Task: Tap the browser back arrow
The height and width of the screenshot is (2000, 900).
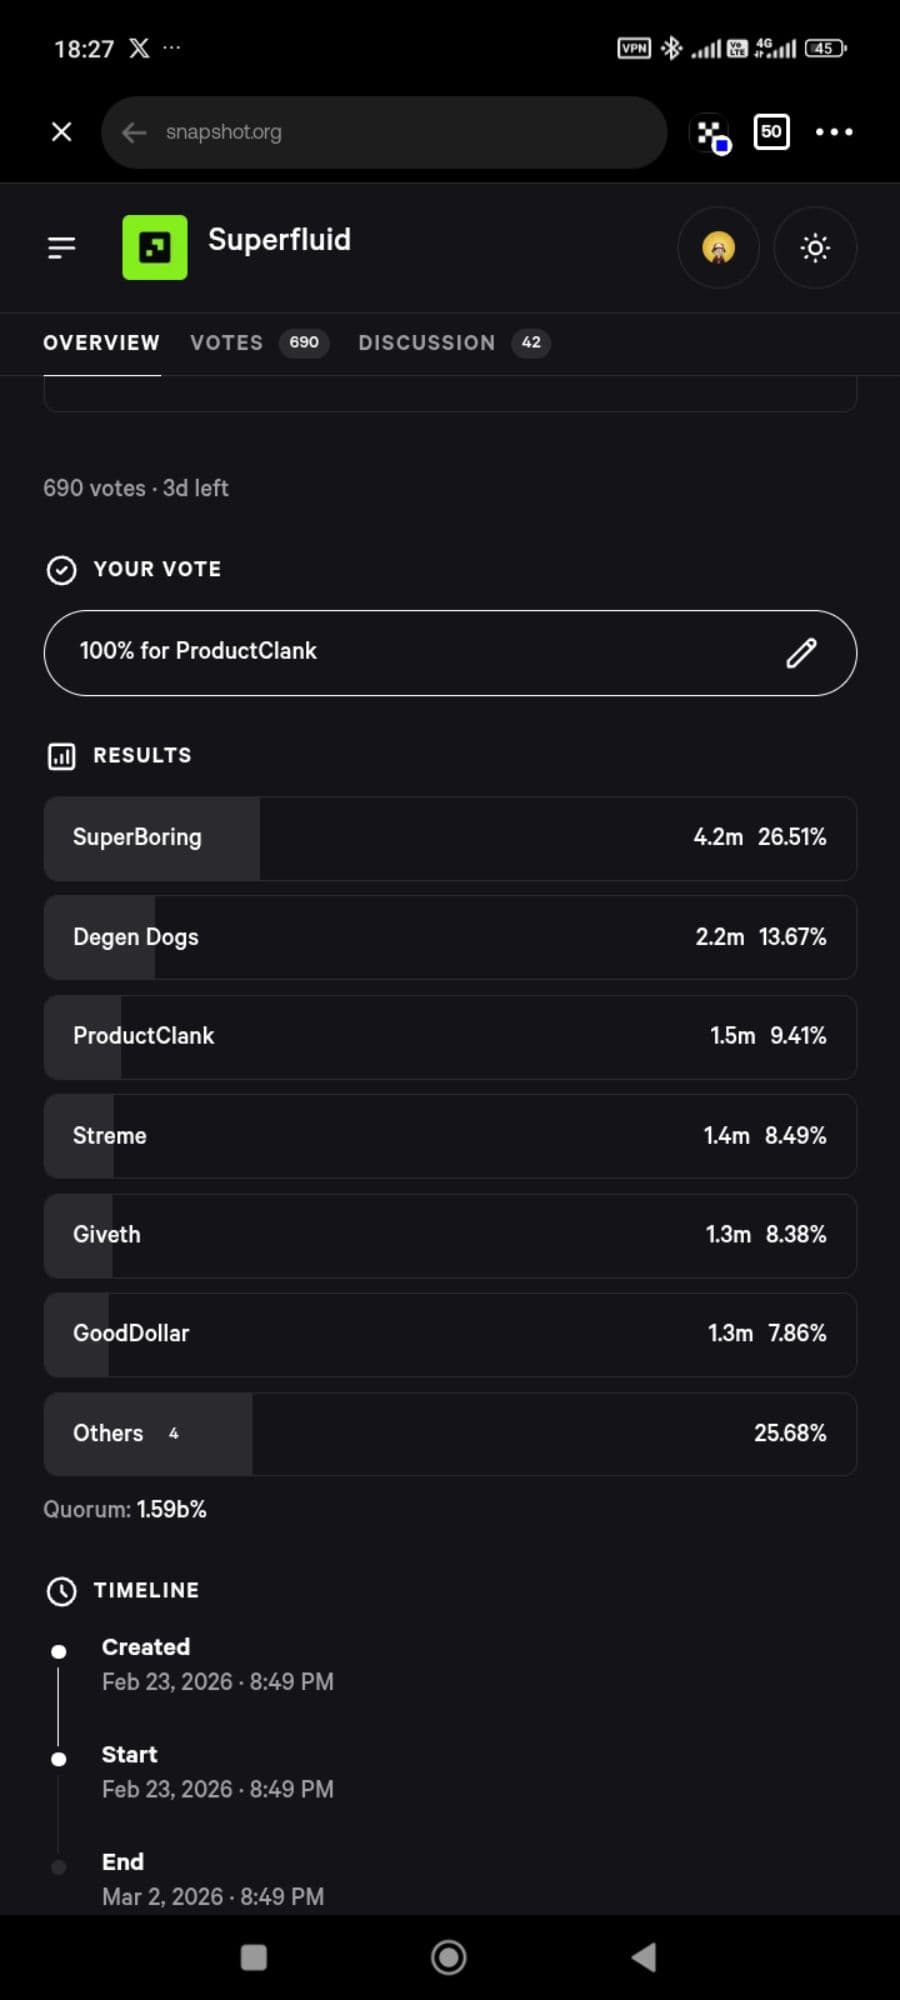Action: [x=134, y=132]
